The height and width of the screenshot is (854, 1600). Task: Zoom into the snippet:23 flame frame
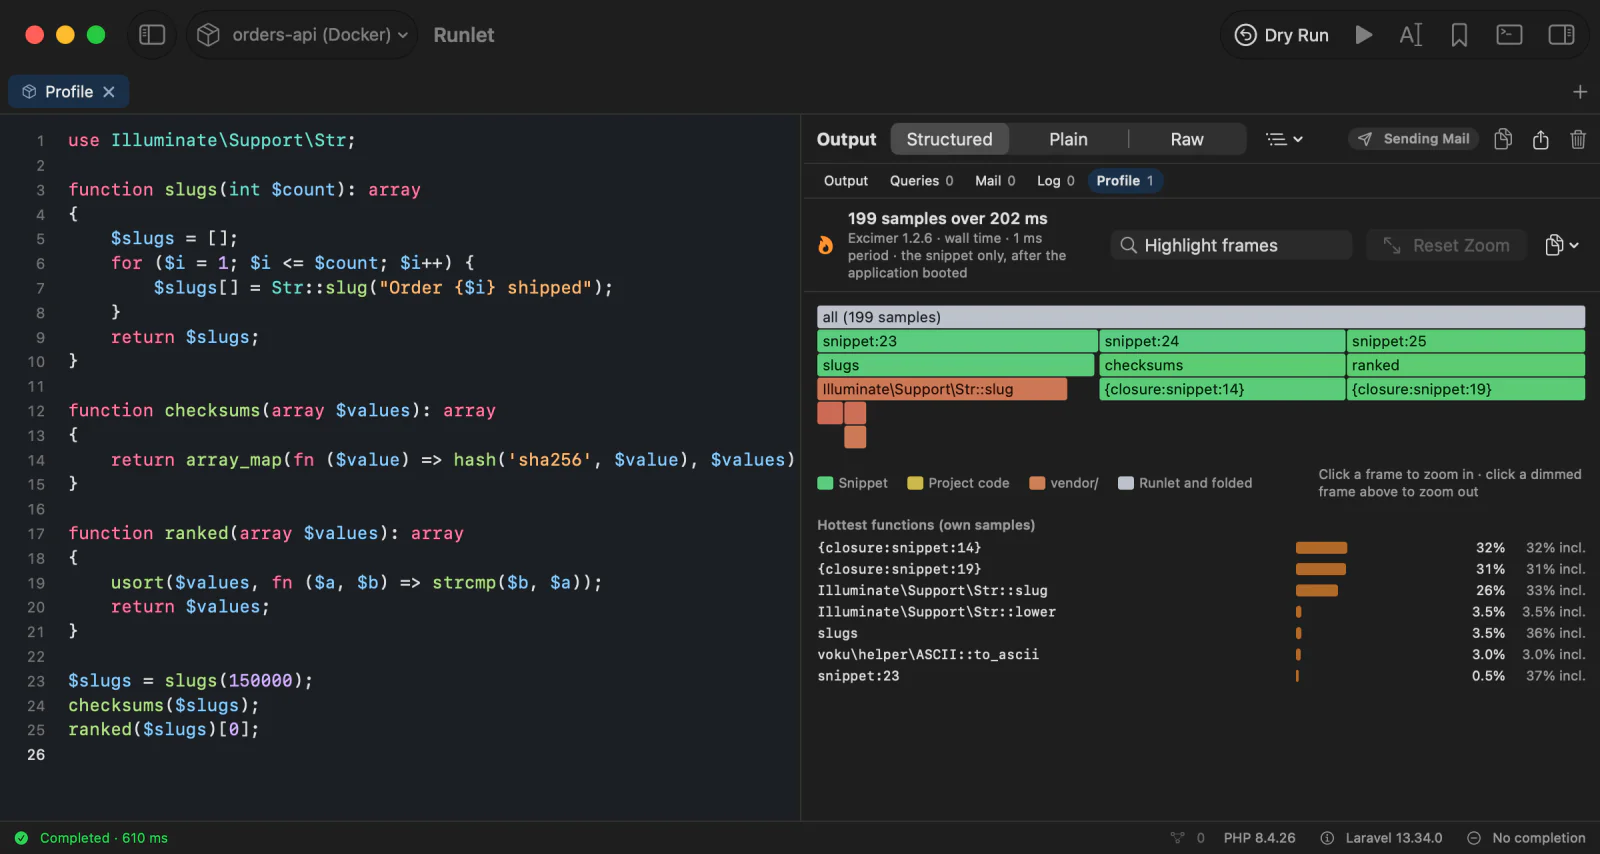click(957, 341)
